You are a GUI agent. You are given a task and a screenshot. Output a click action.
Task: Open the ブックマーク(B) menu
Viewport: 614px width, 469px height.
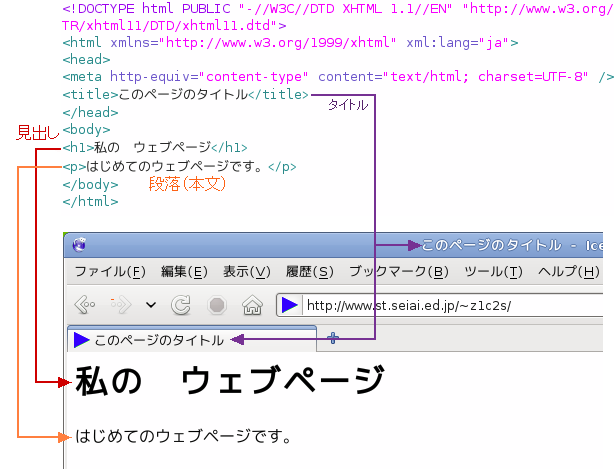pos(398,272)
